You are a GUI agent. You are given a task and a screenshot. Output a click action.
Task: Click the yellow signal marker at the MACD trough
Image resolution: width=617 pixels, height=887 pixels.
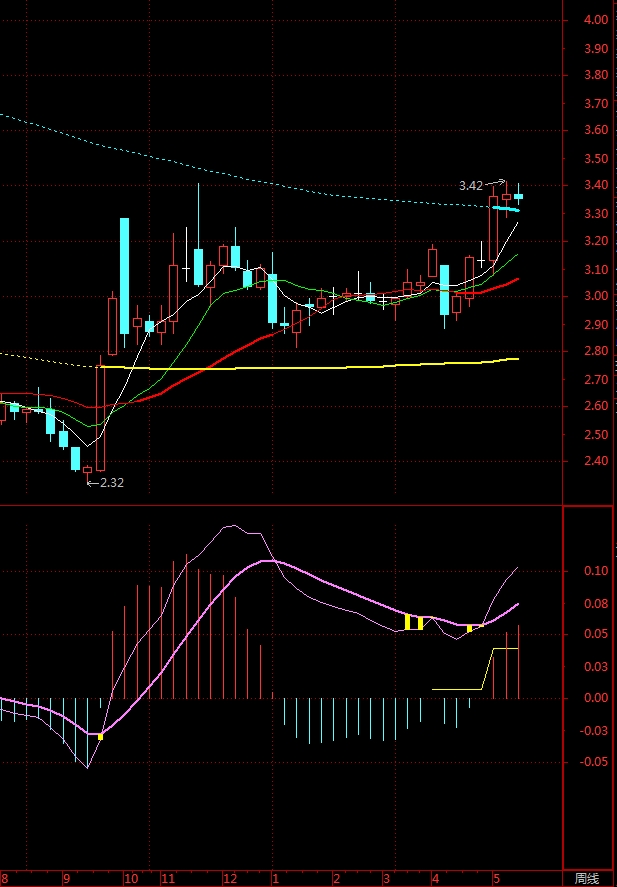pyautogui.click(x=101, y=737)
